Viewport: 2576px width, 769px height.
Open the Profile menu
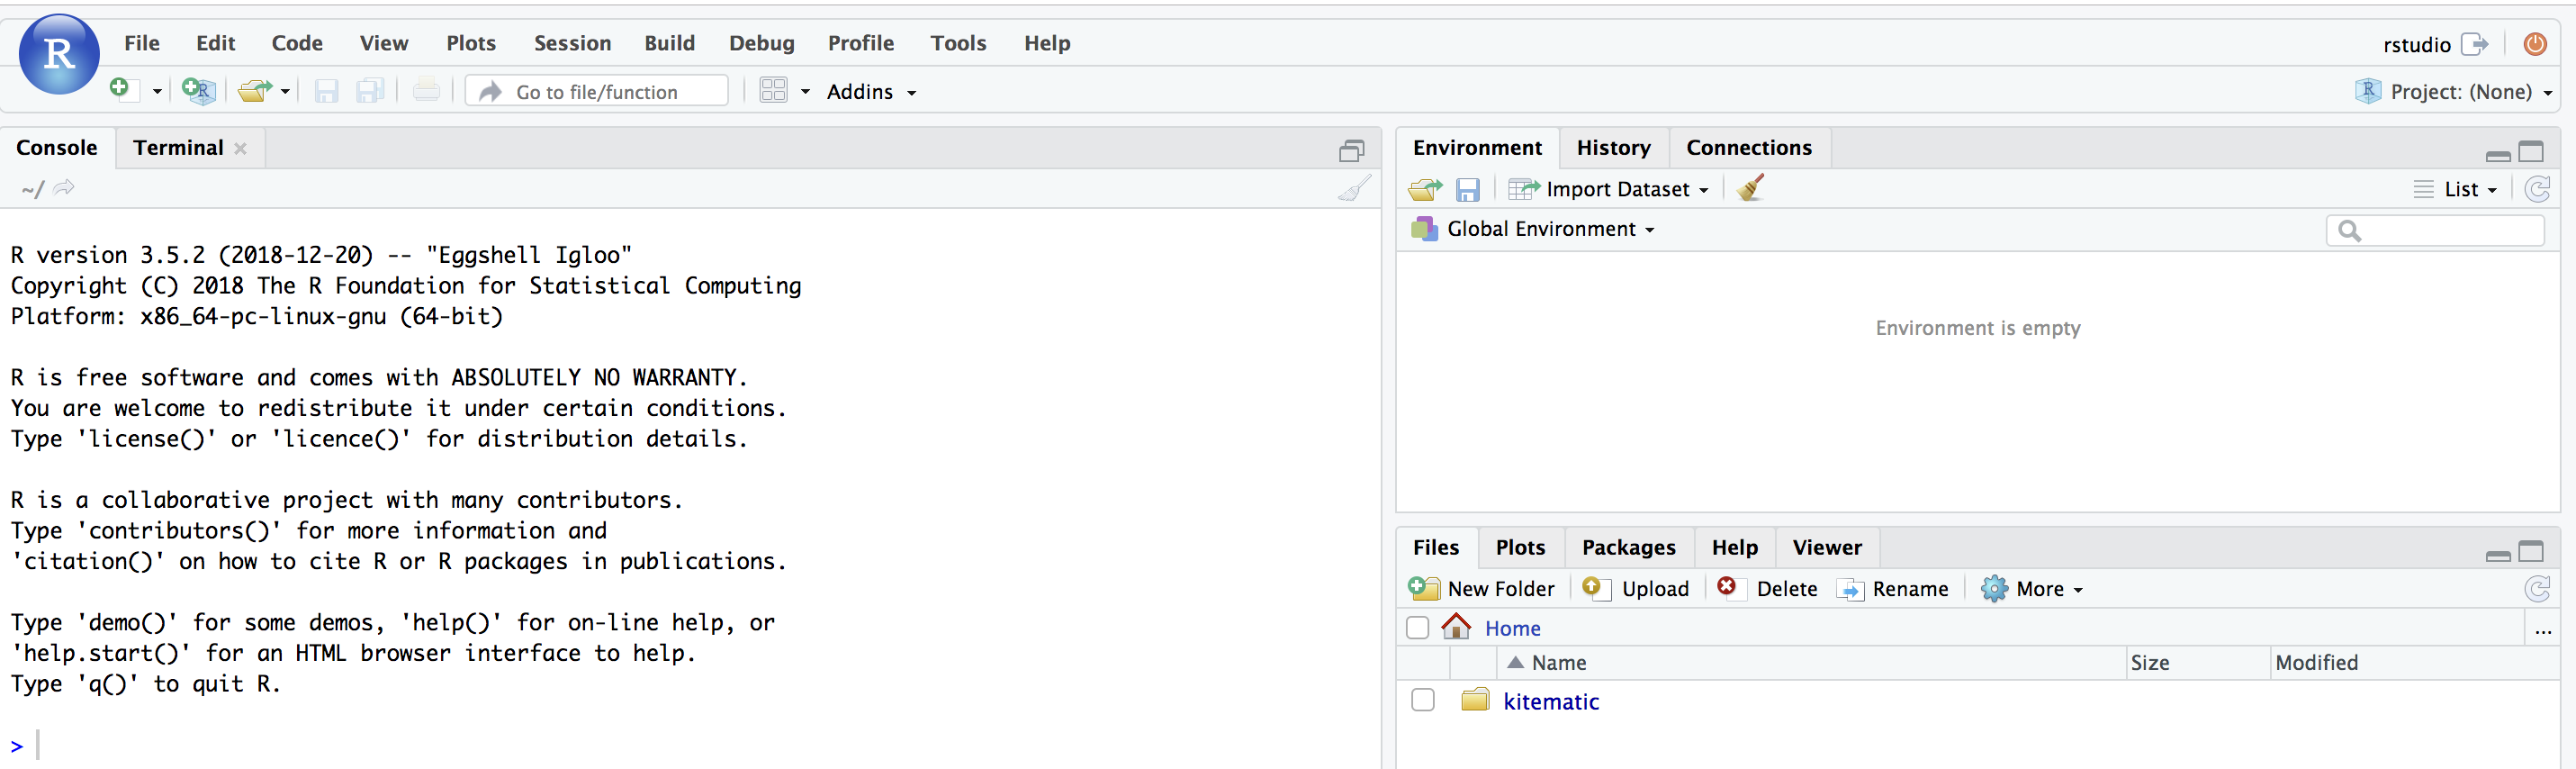click(x=861, y=43)
